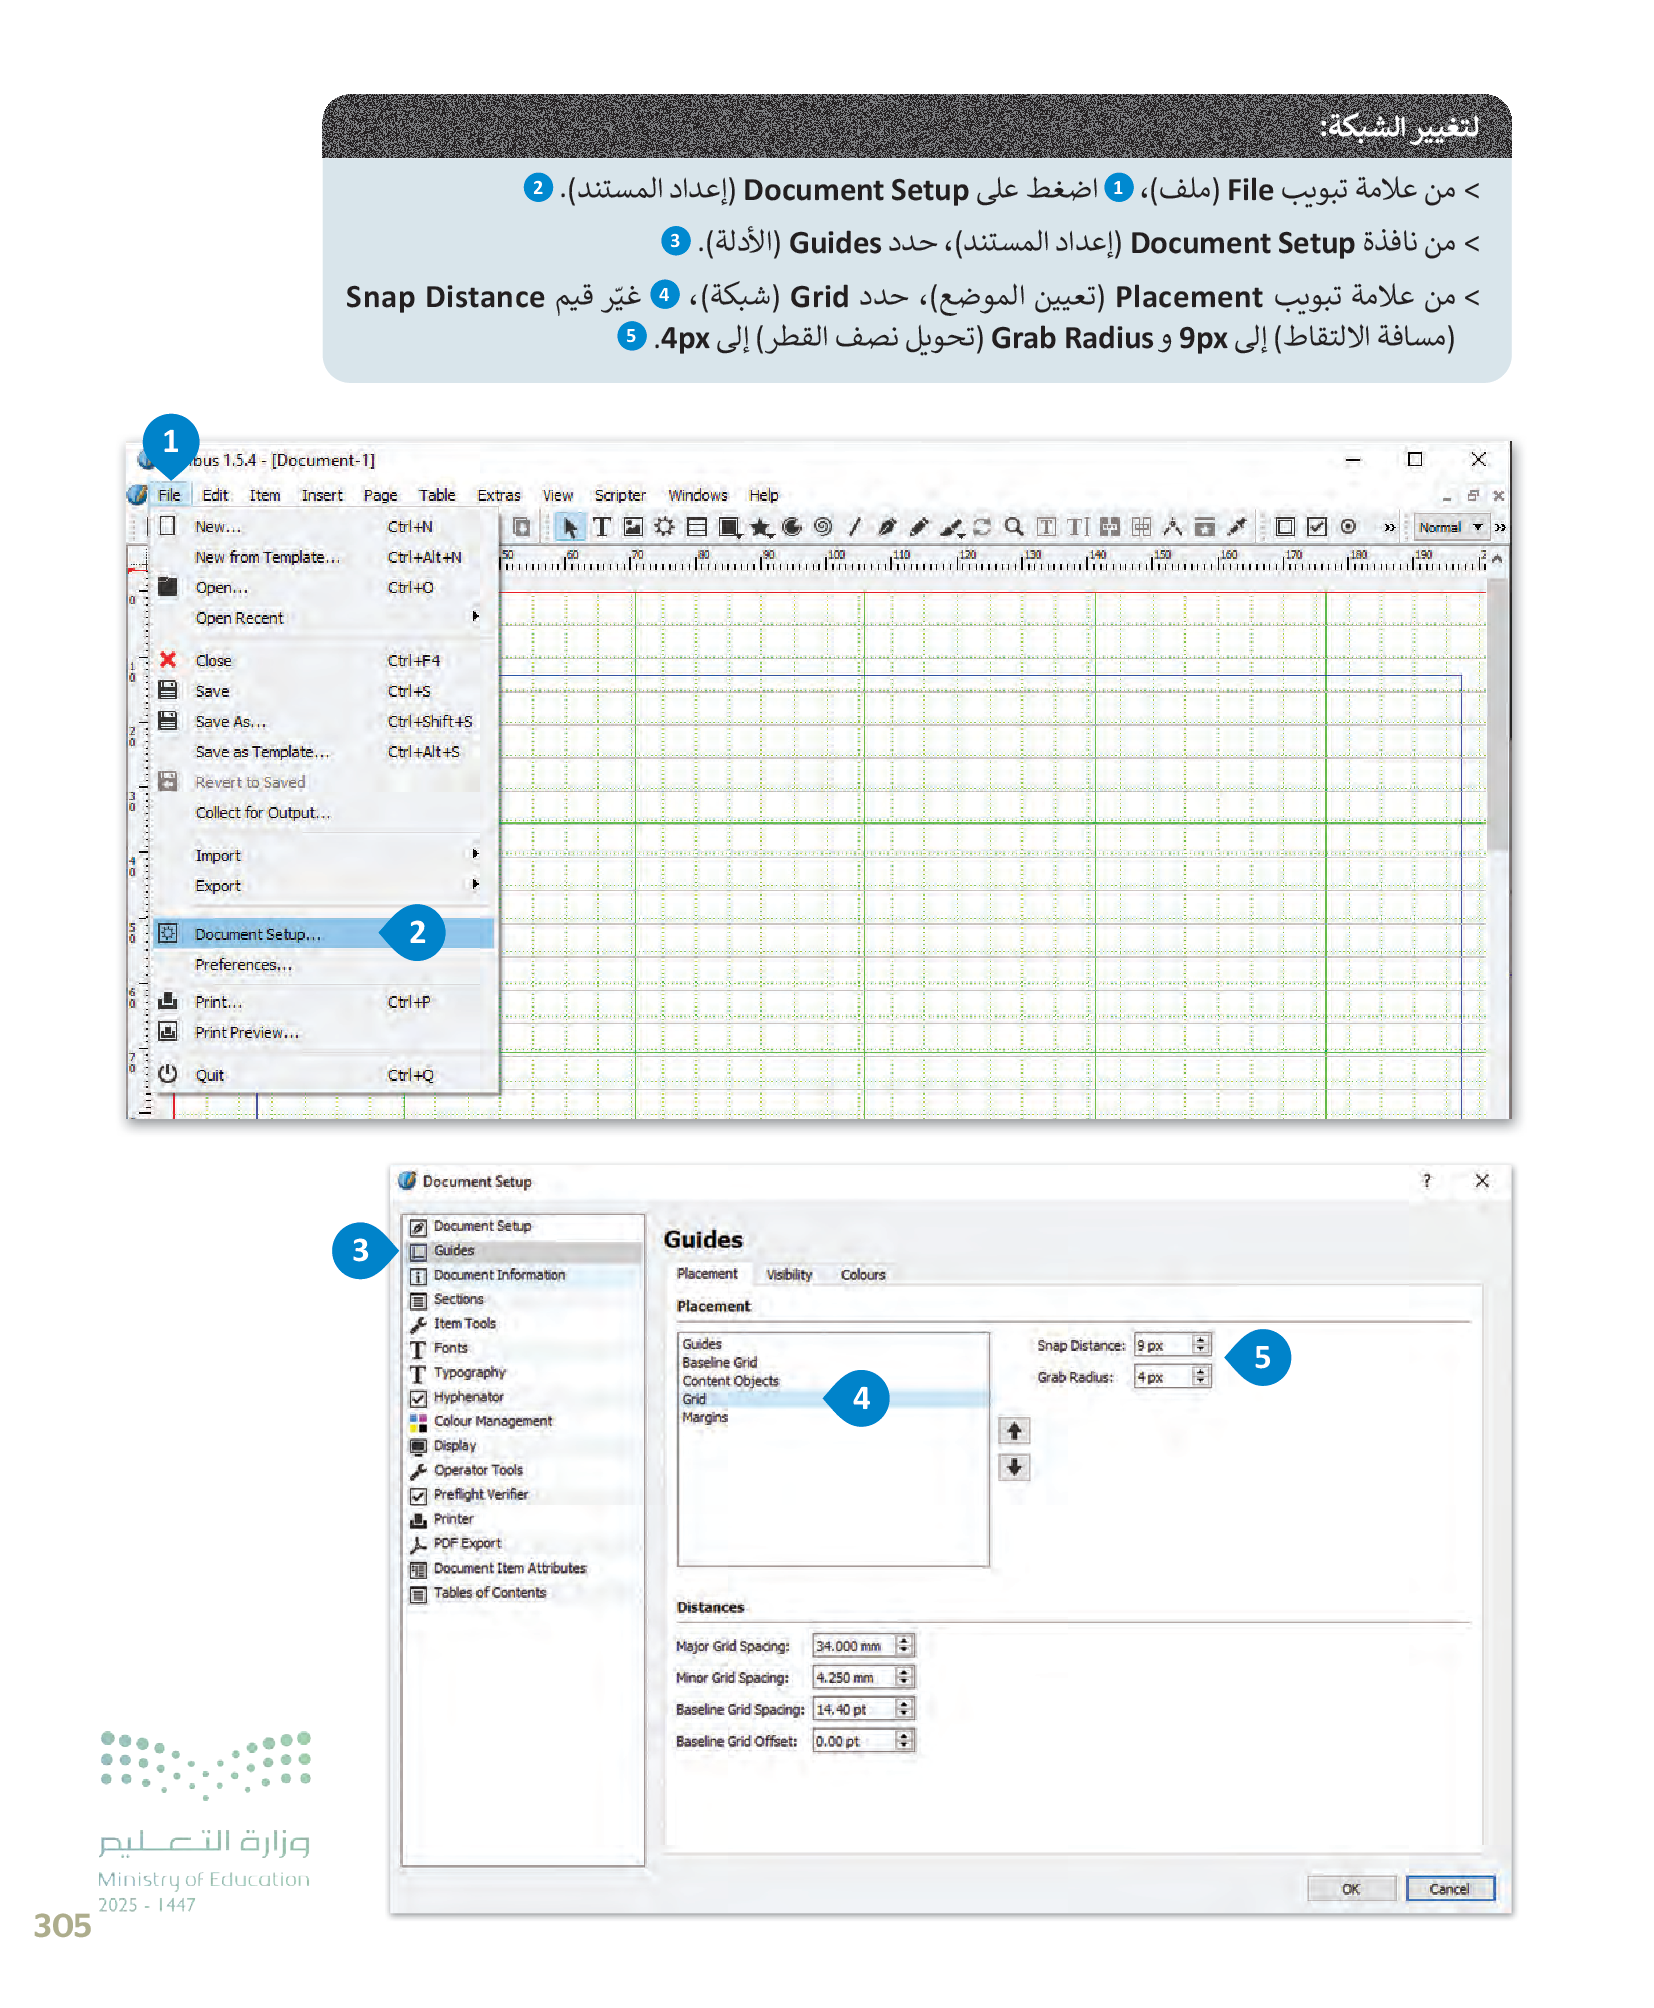The height and width of the screenshot is (2008, 1654).
Task: Move selected guide item up with arrow
Action: (1014, 1431)
